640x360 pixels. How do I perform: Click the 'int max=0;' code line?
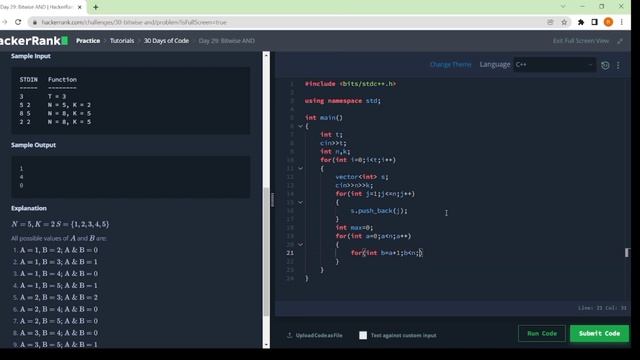tap(354, 228)
